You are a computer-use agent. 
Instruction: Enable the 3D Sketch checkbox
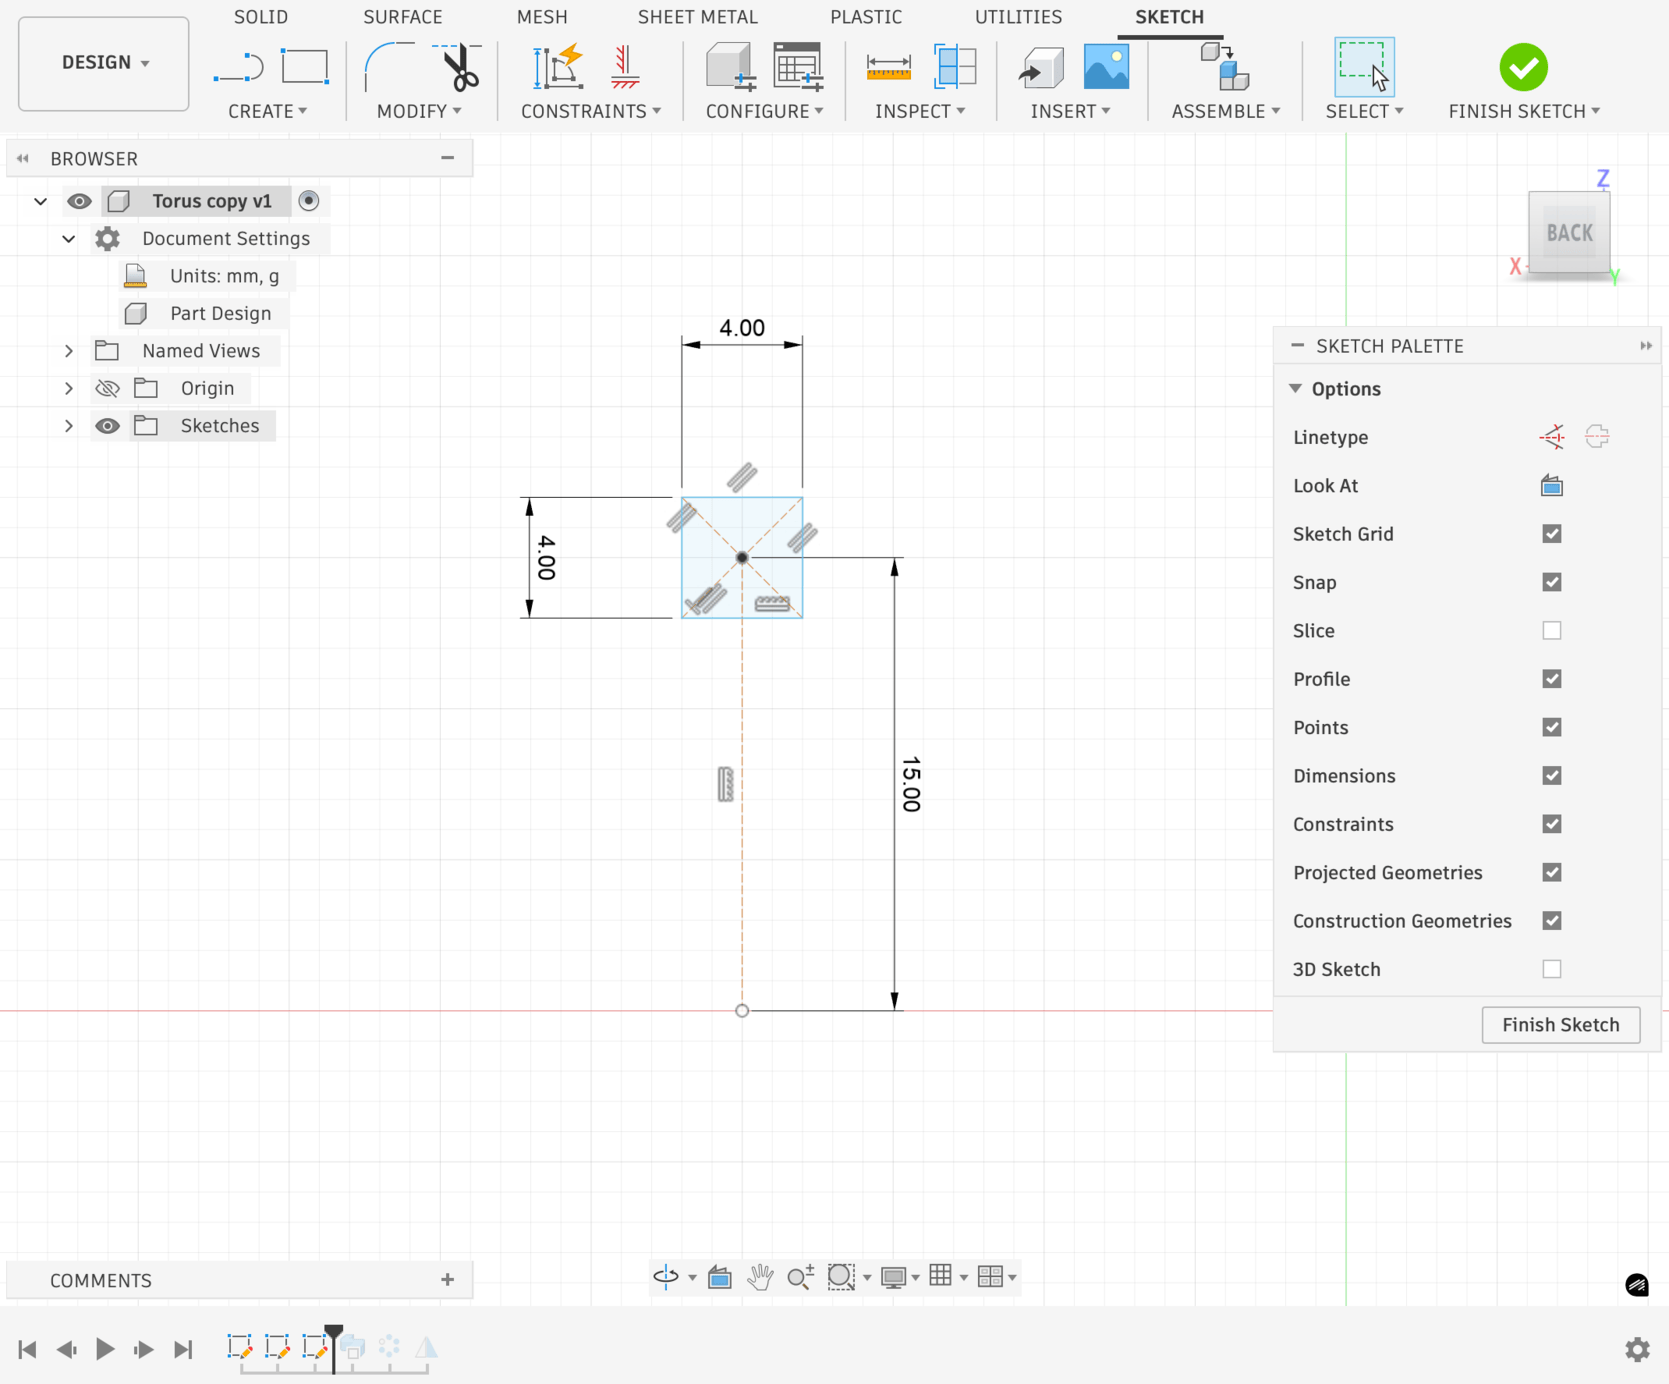click(1552, 969)
